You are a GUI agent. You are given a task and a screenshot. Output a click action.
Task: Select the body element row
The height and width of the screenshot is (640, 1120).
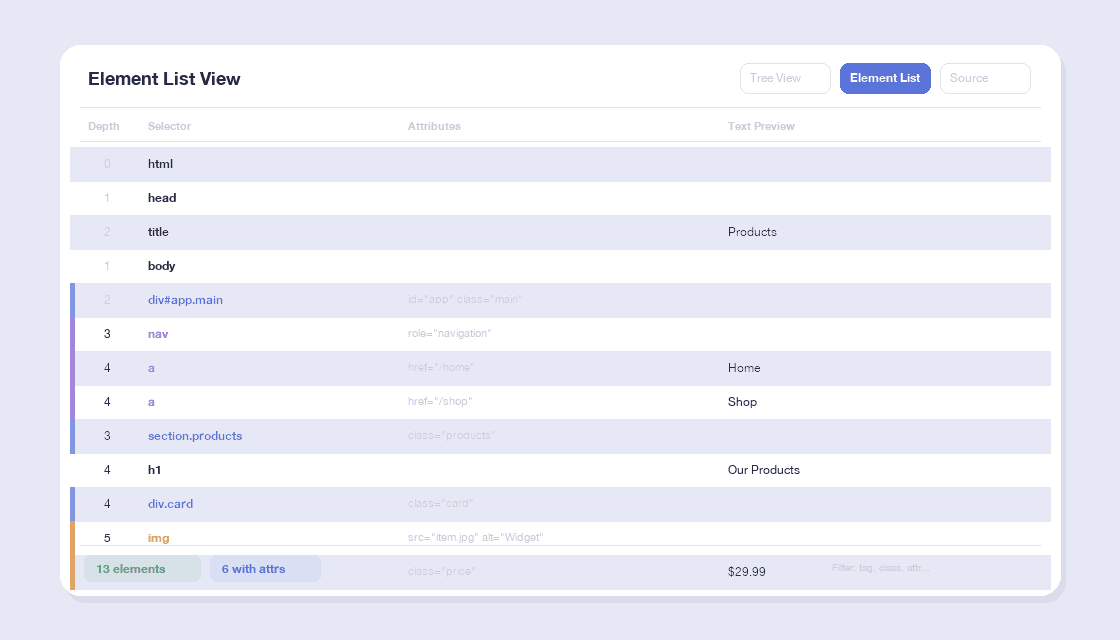tap(560, 266)
